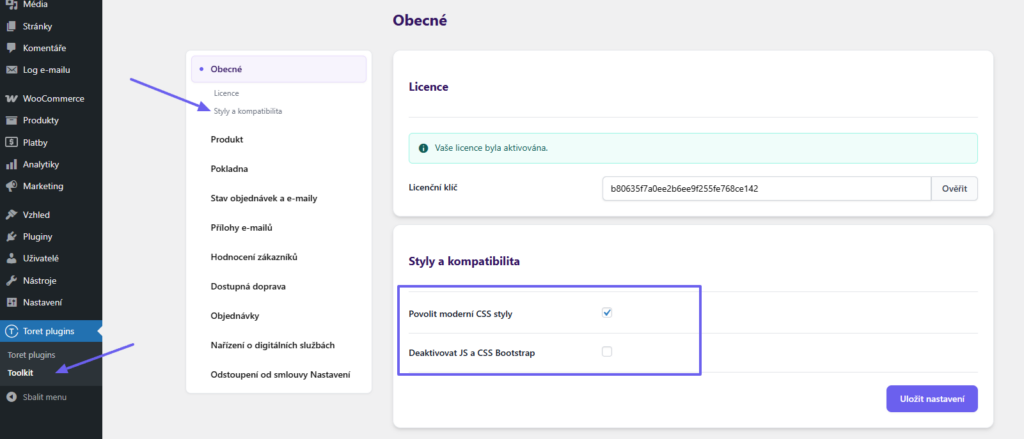Open the Toret plugins submenu link
The image size is (1024, 439).
(31, 355)
